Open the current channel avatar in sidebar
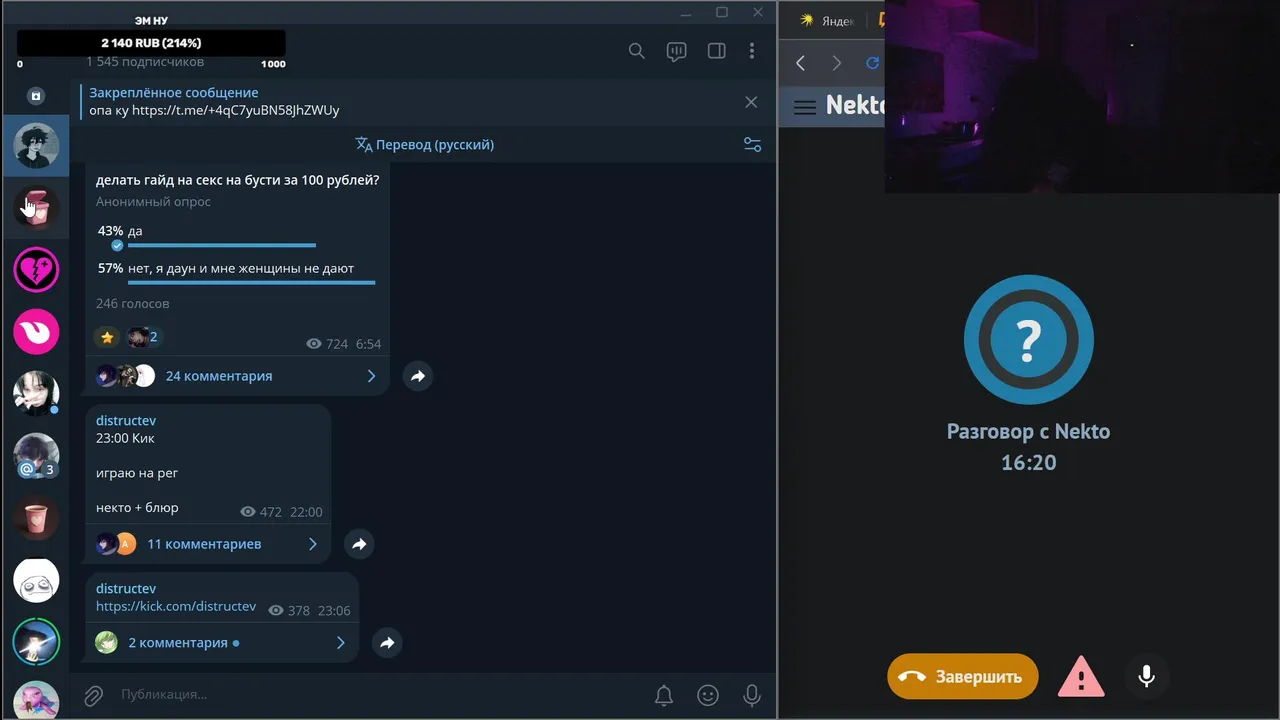The height and width of the screenshot is (720, 1280). (x=36, y=146)
